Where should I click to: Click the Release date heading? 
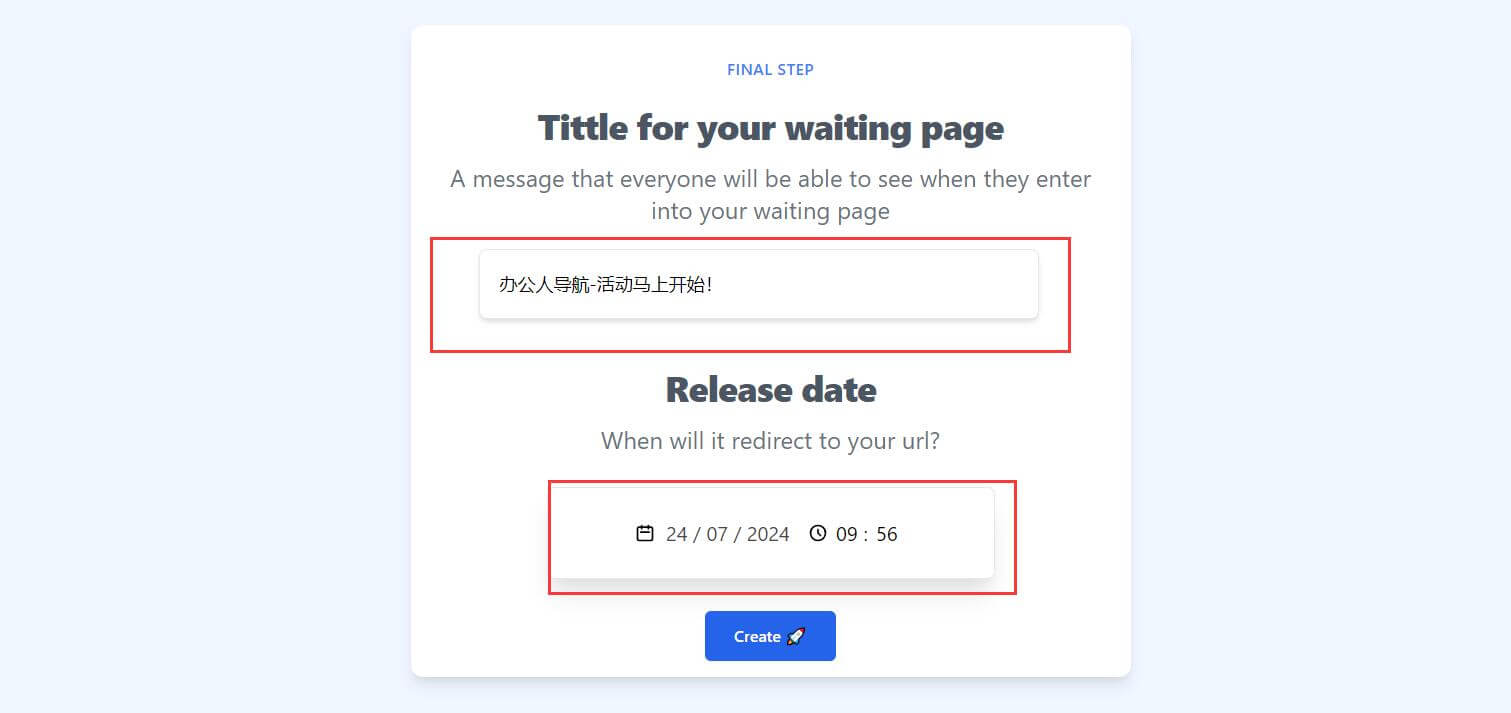pos(770,390)
